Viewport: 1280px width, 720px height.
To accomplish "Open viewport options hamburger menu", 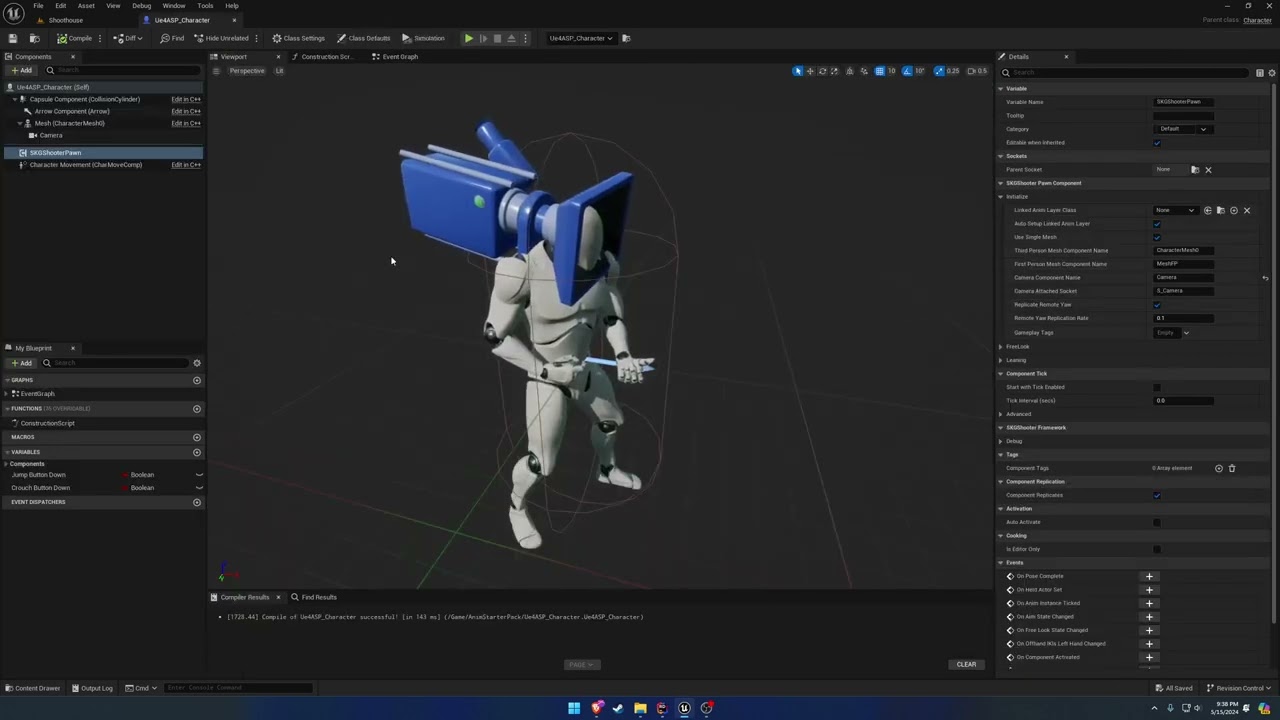I will click(x=216, y=71).
